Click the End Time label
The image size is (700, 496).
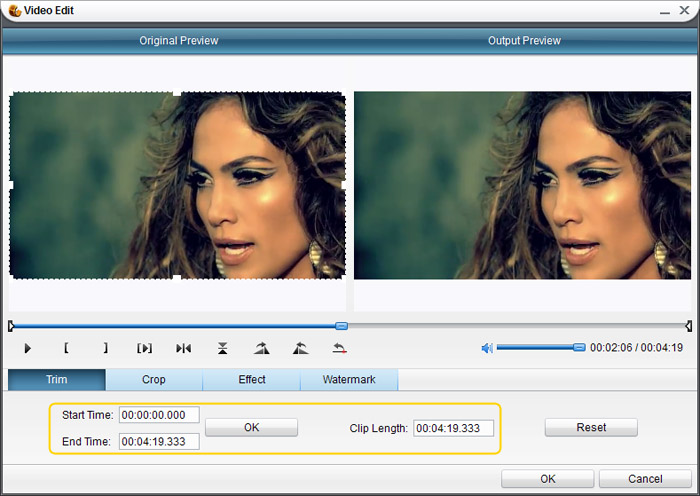tap(86, 442)
